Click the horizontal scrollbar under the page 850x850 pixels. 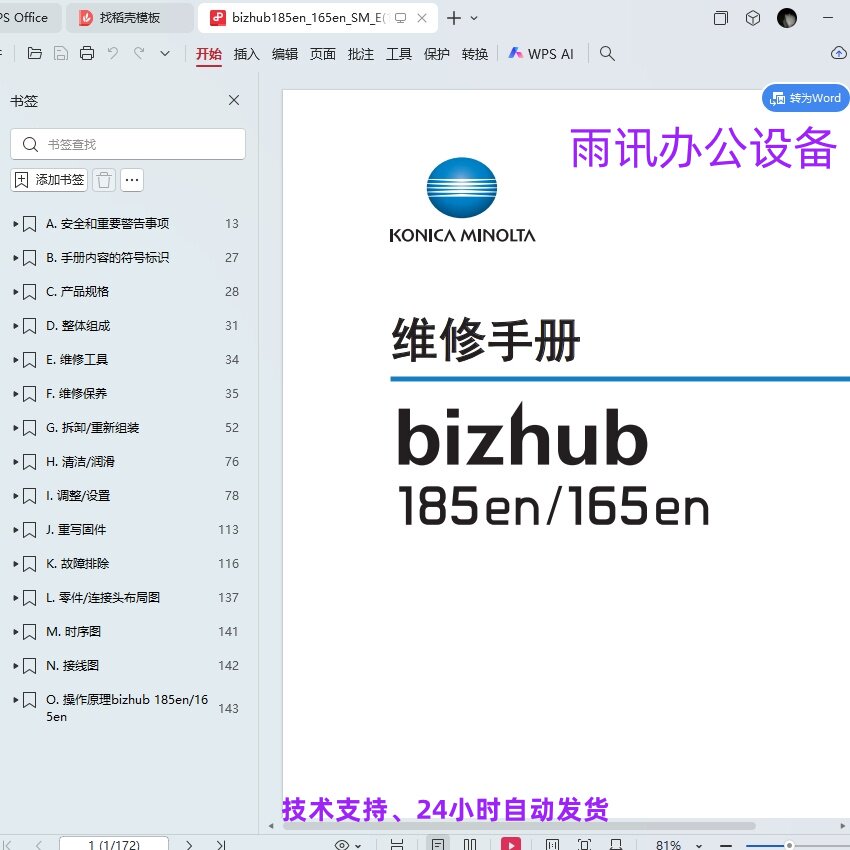click(519, 826)
